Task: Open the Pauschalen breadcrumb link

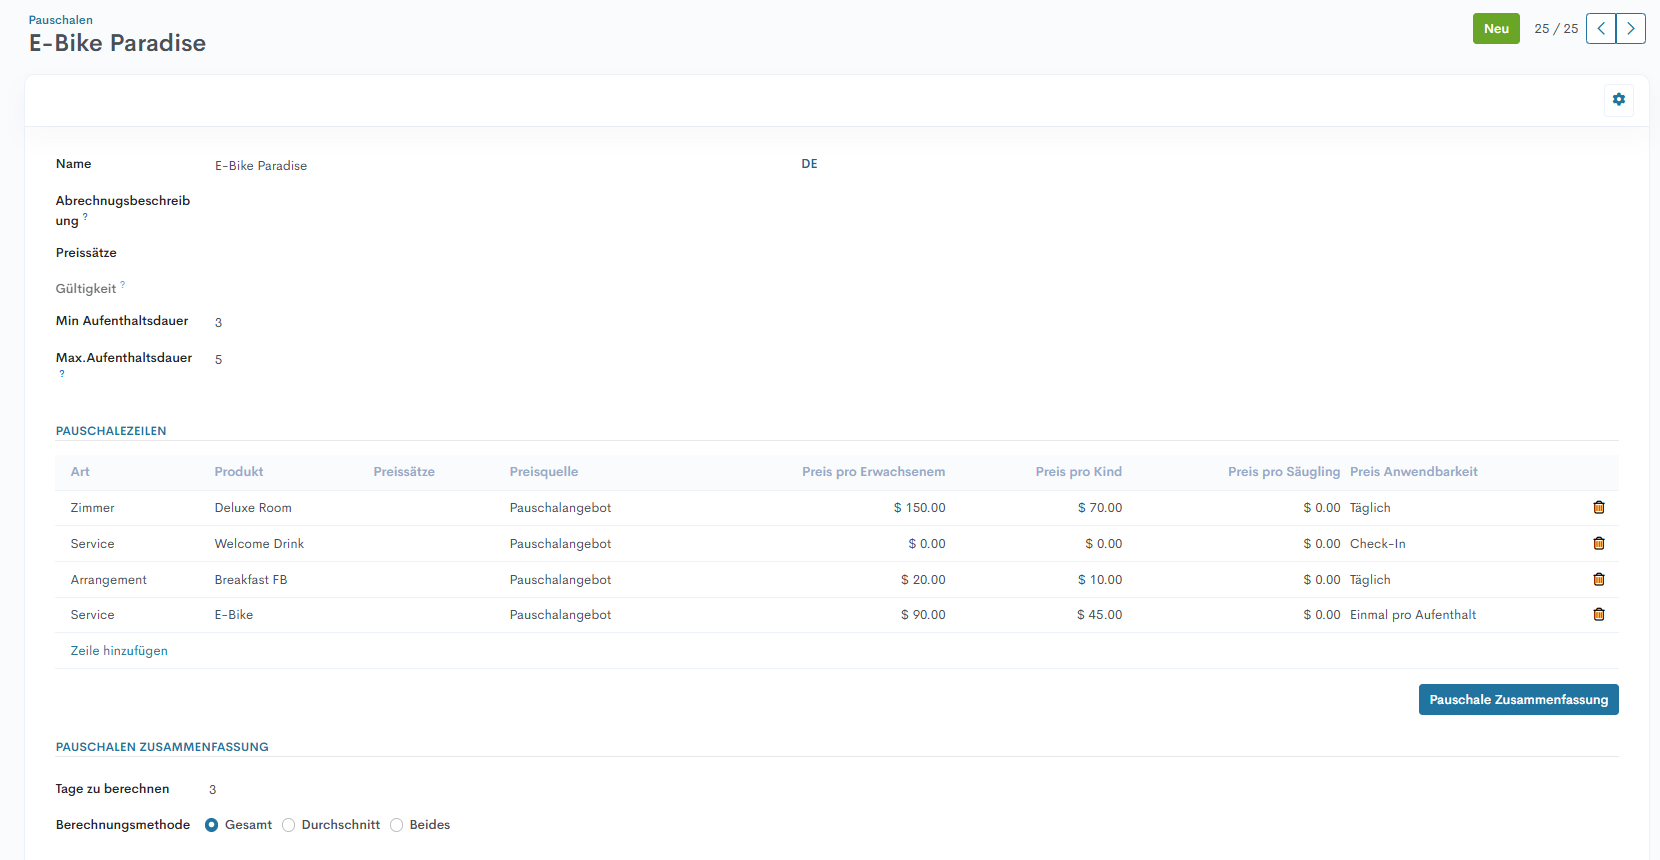Action: click(60, 20)
